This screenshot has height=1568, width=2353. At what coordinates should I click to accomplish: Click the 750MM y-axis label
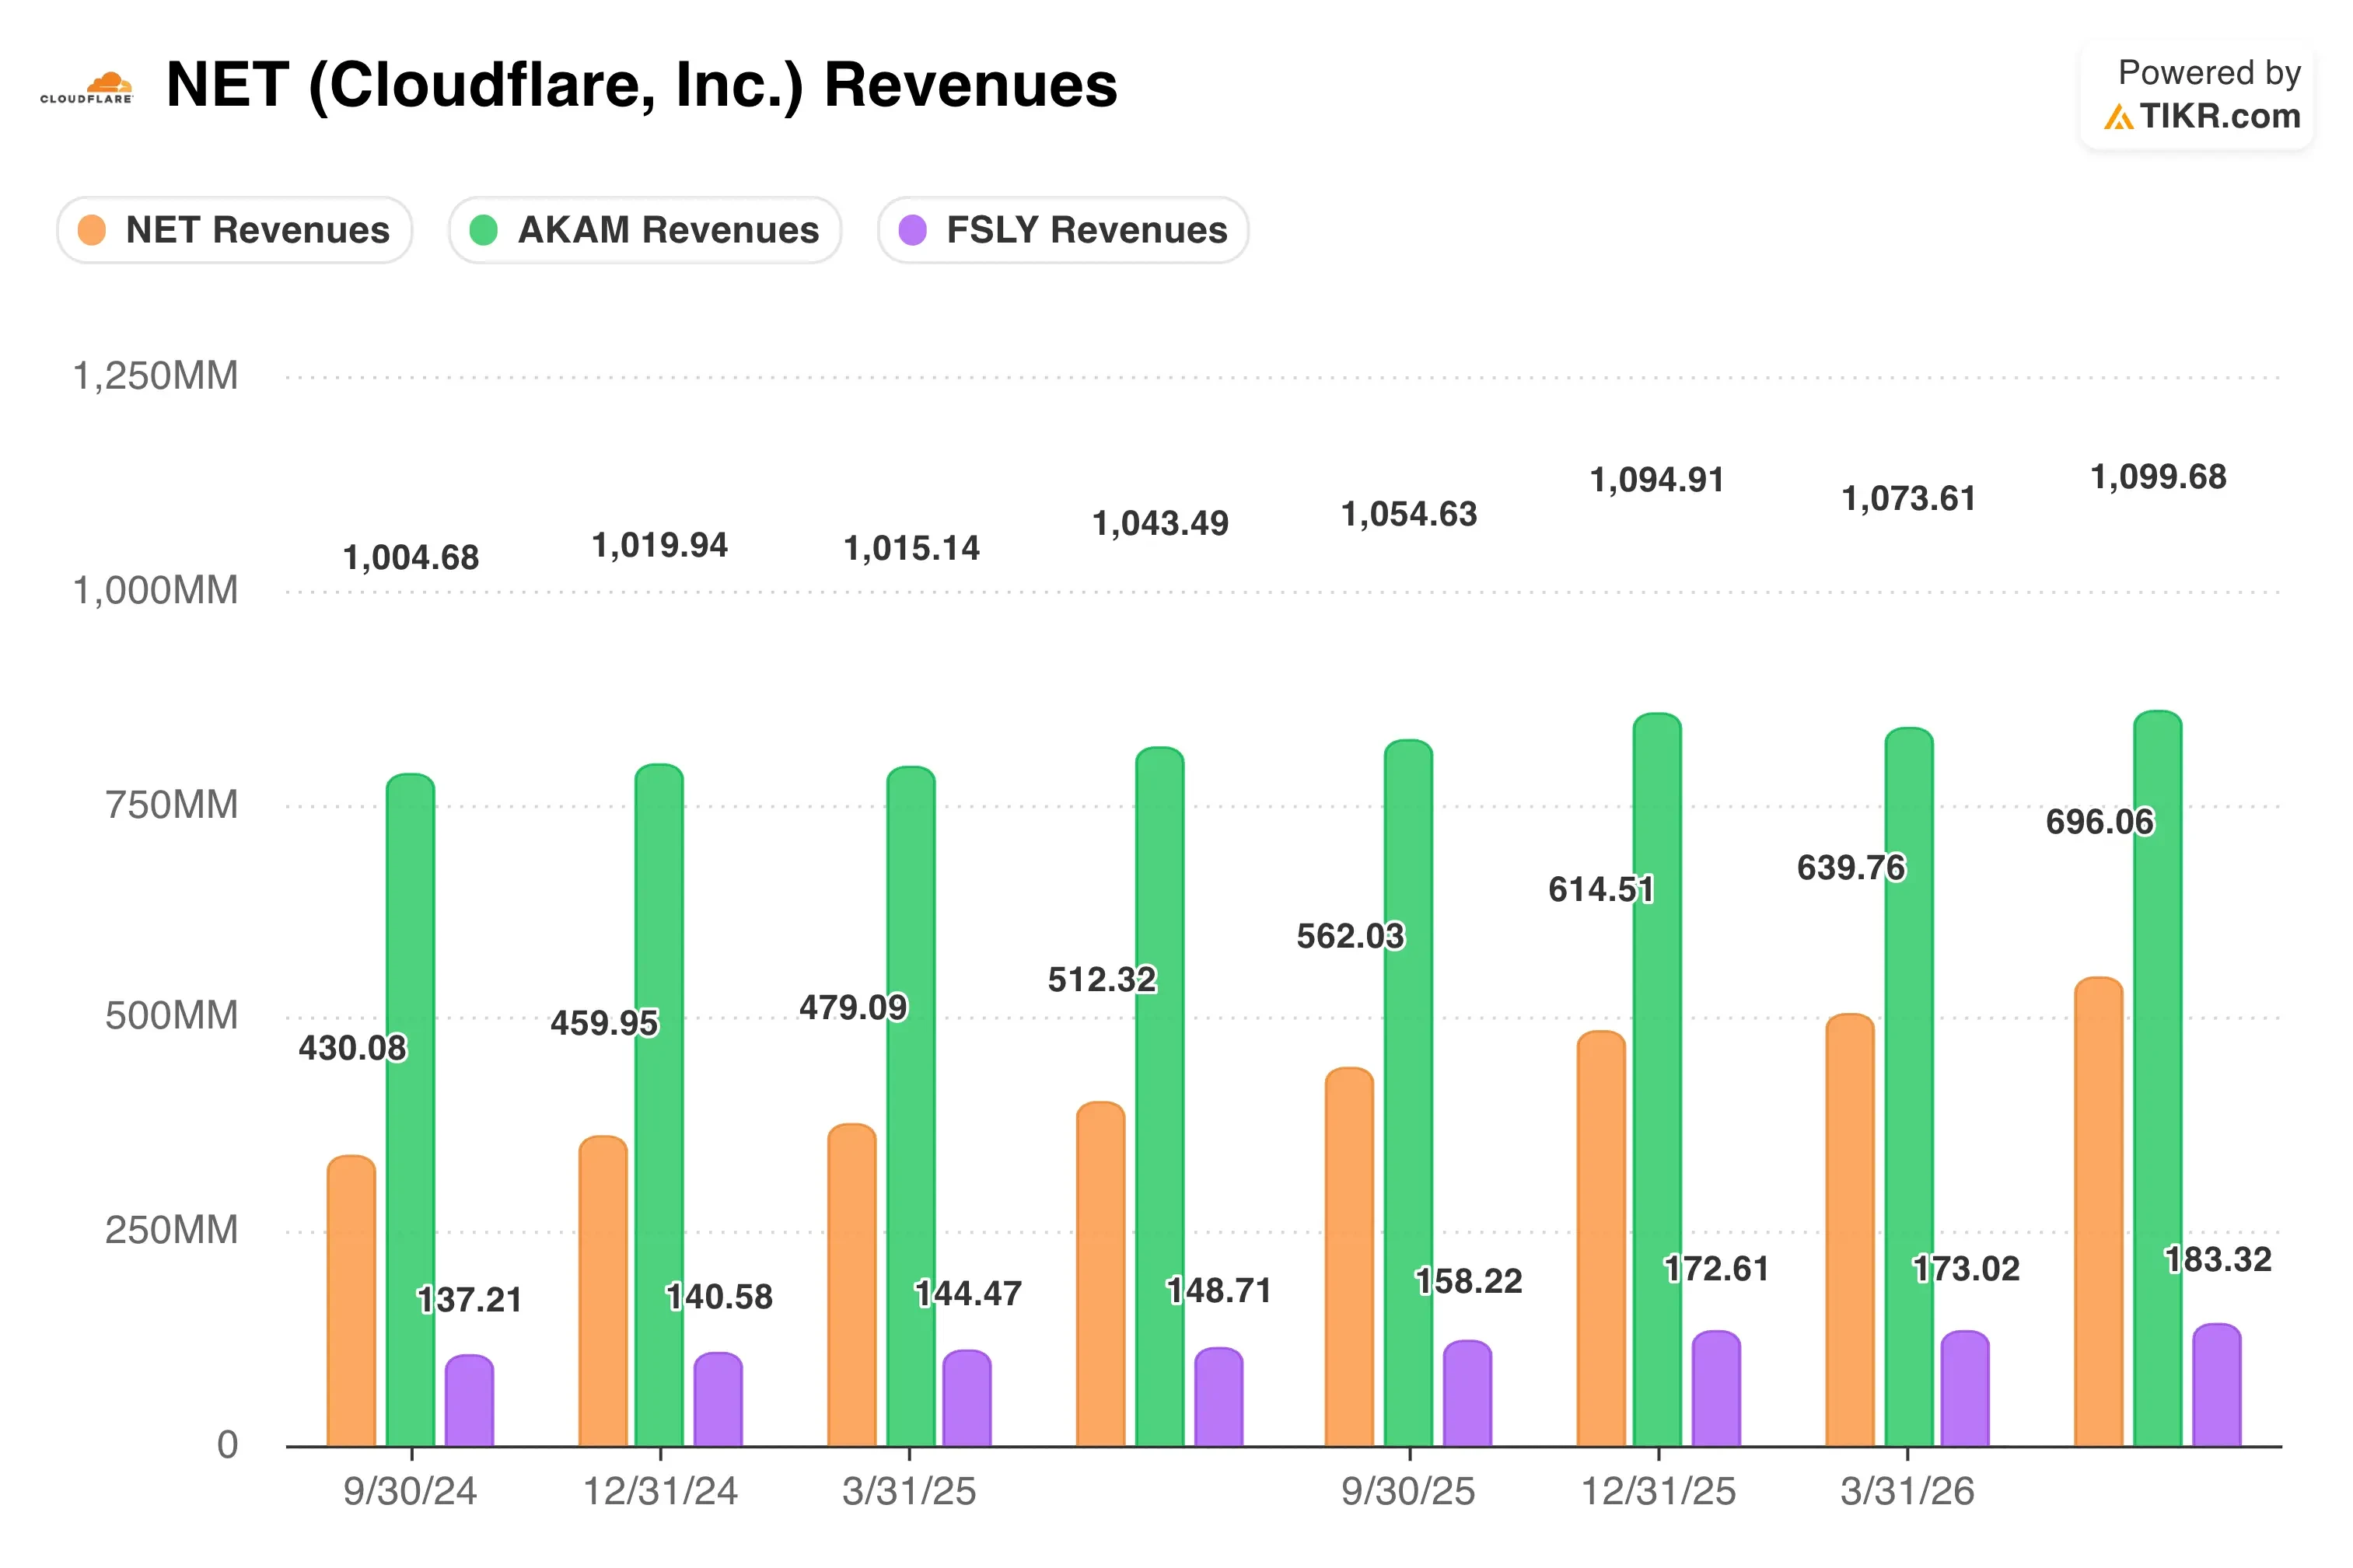click(x=172, y=804)
